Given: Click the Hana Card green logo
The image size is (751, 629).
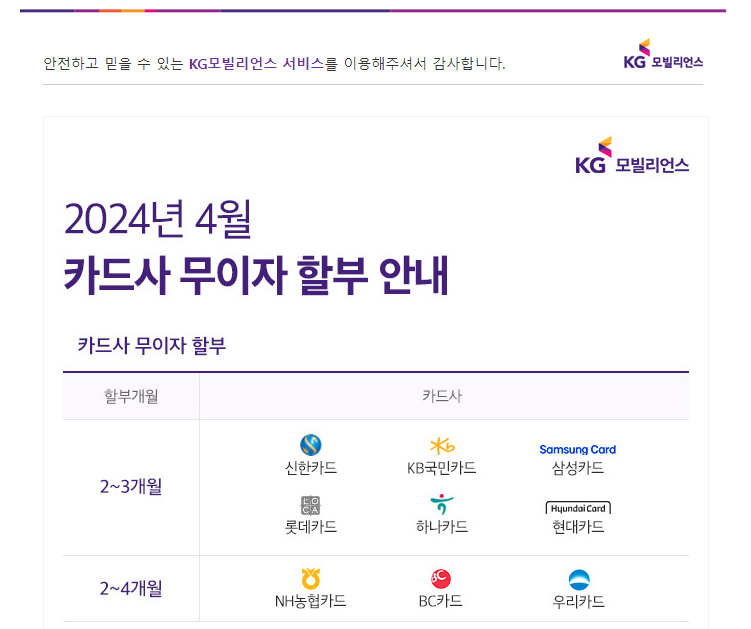Looking at the screenshot, I should pyautogui.click(x=442, y=504).
